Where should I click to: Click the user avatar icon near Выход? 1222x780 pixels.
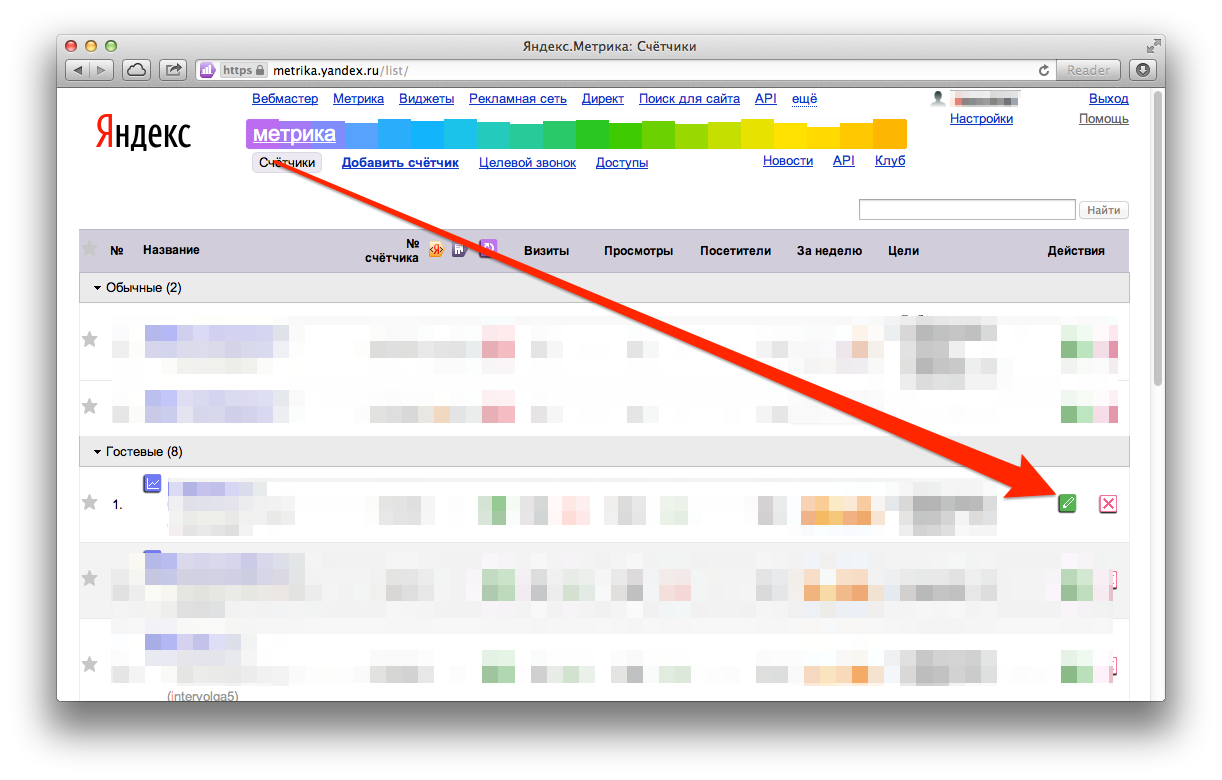pos(938,98)
